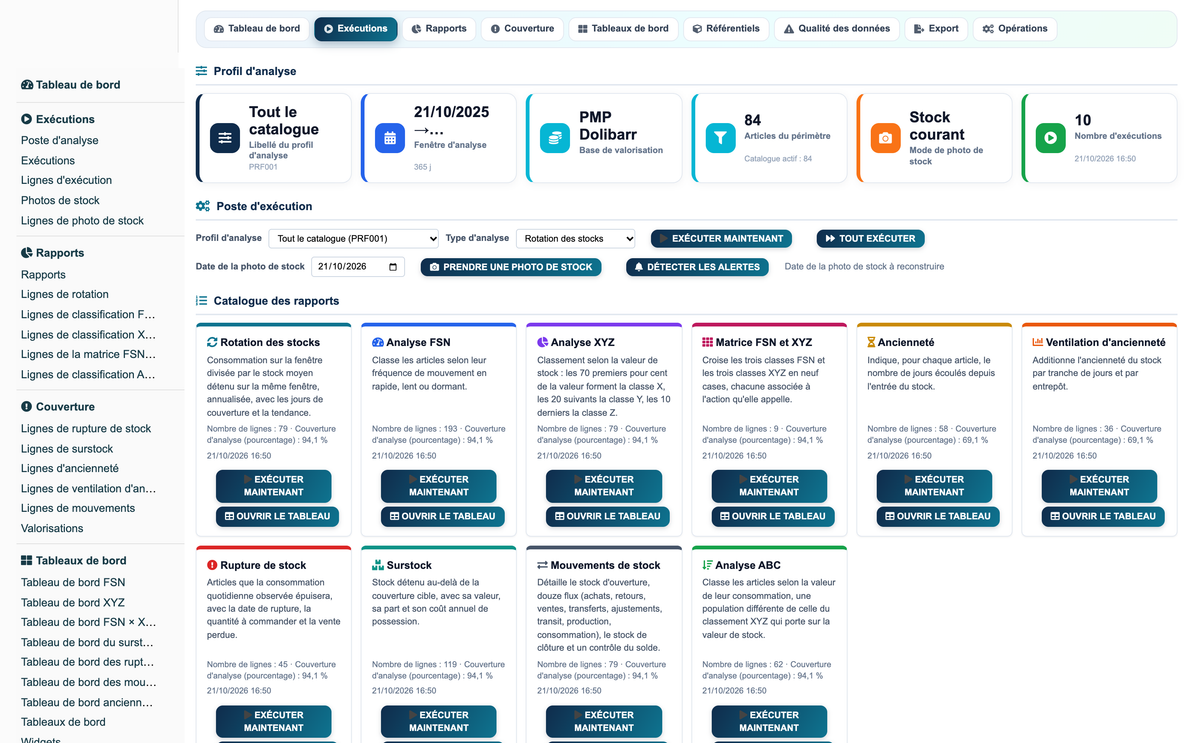Open Lignes de mouvements in the sidebar
Image resolution: width=1200 pixels, height=743 pixels.
78,509
